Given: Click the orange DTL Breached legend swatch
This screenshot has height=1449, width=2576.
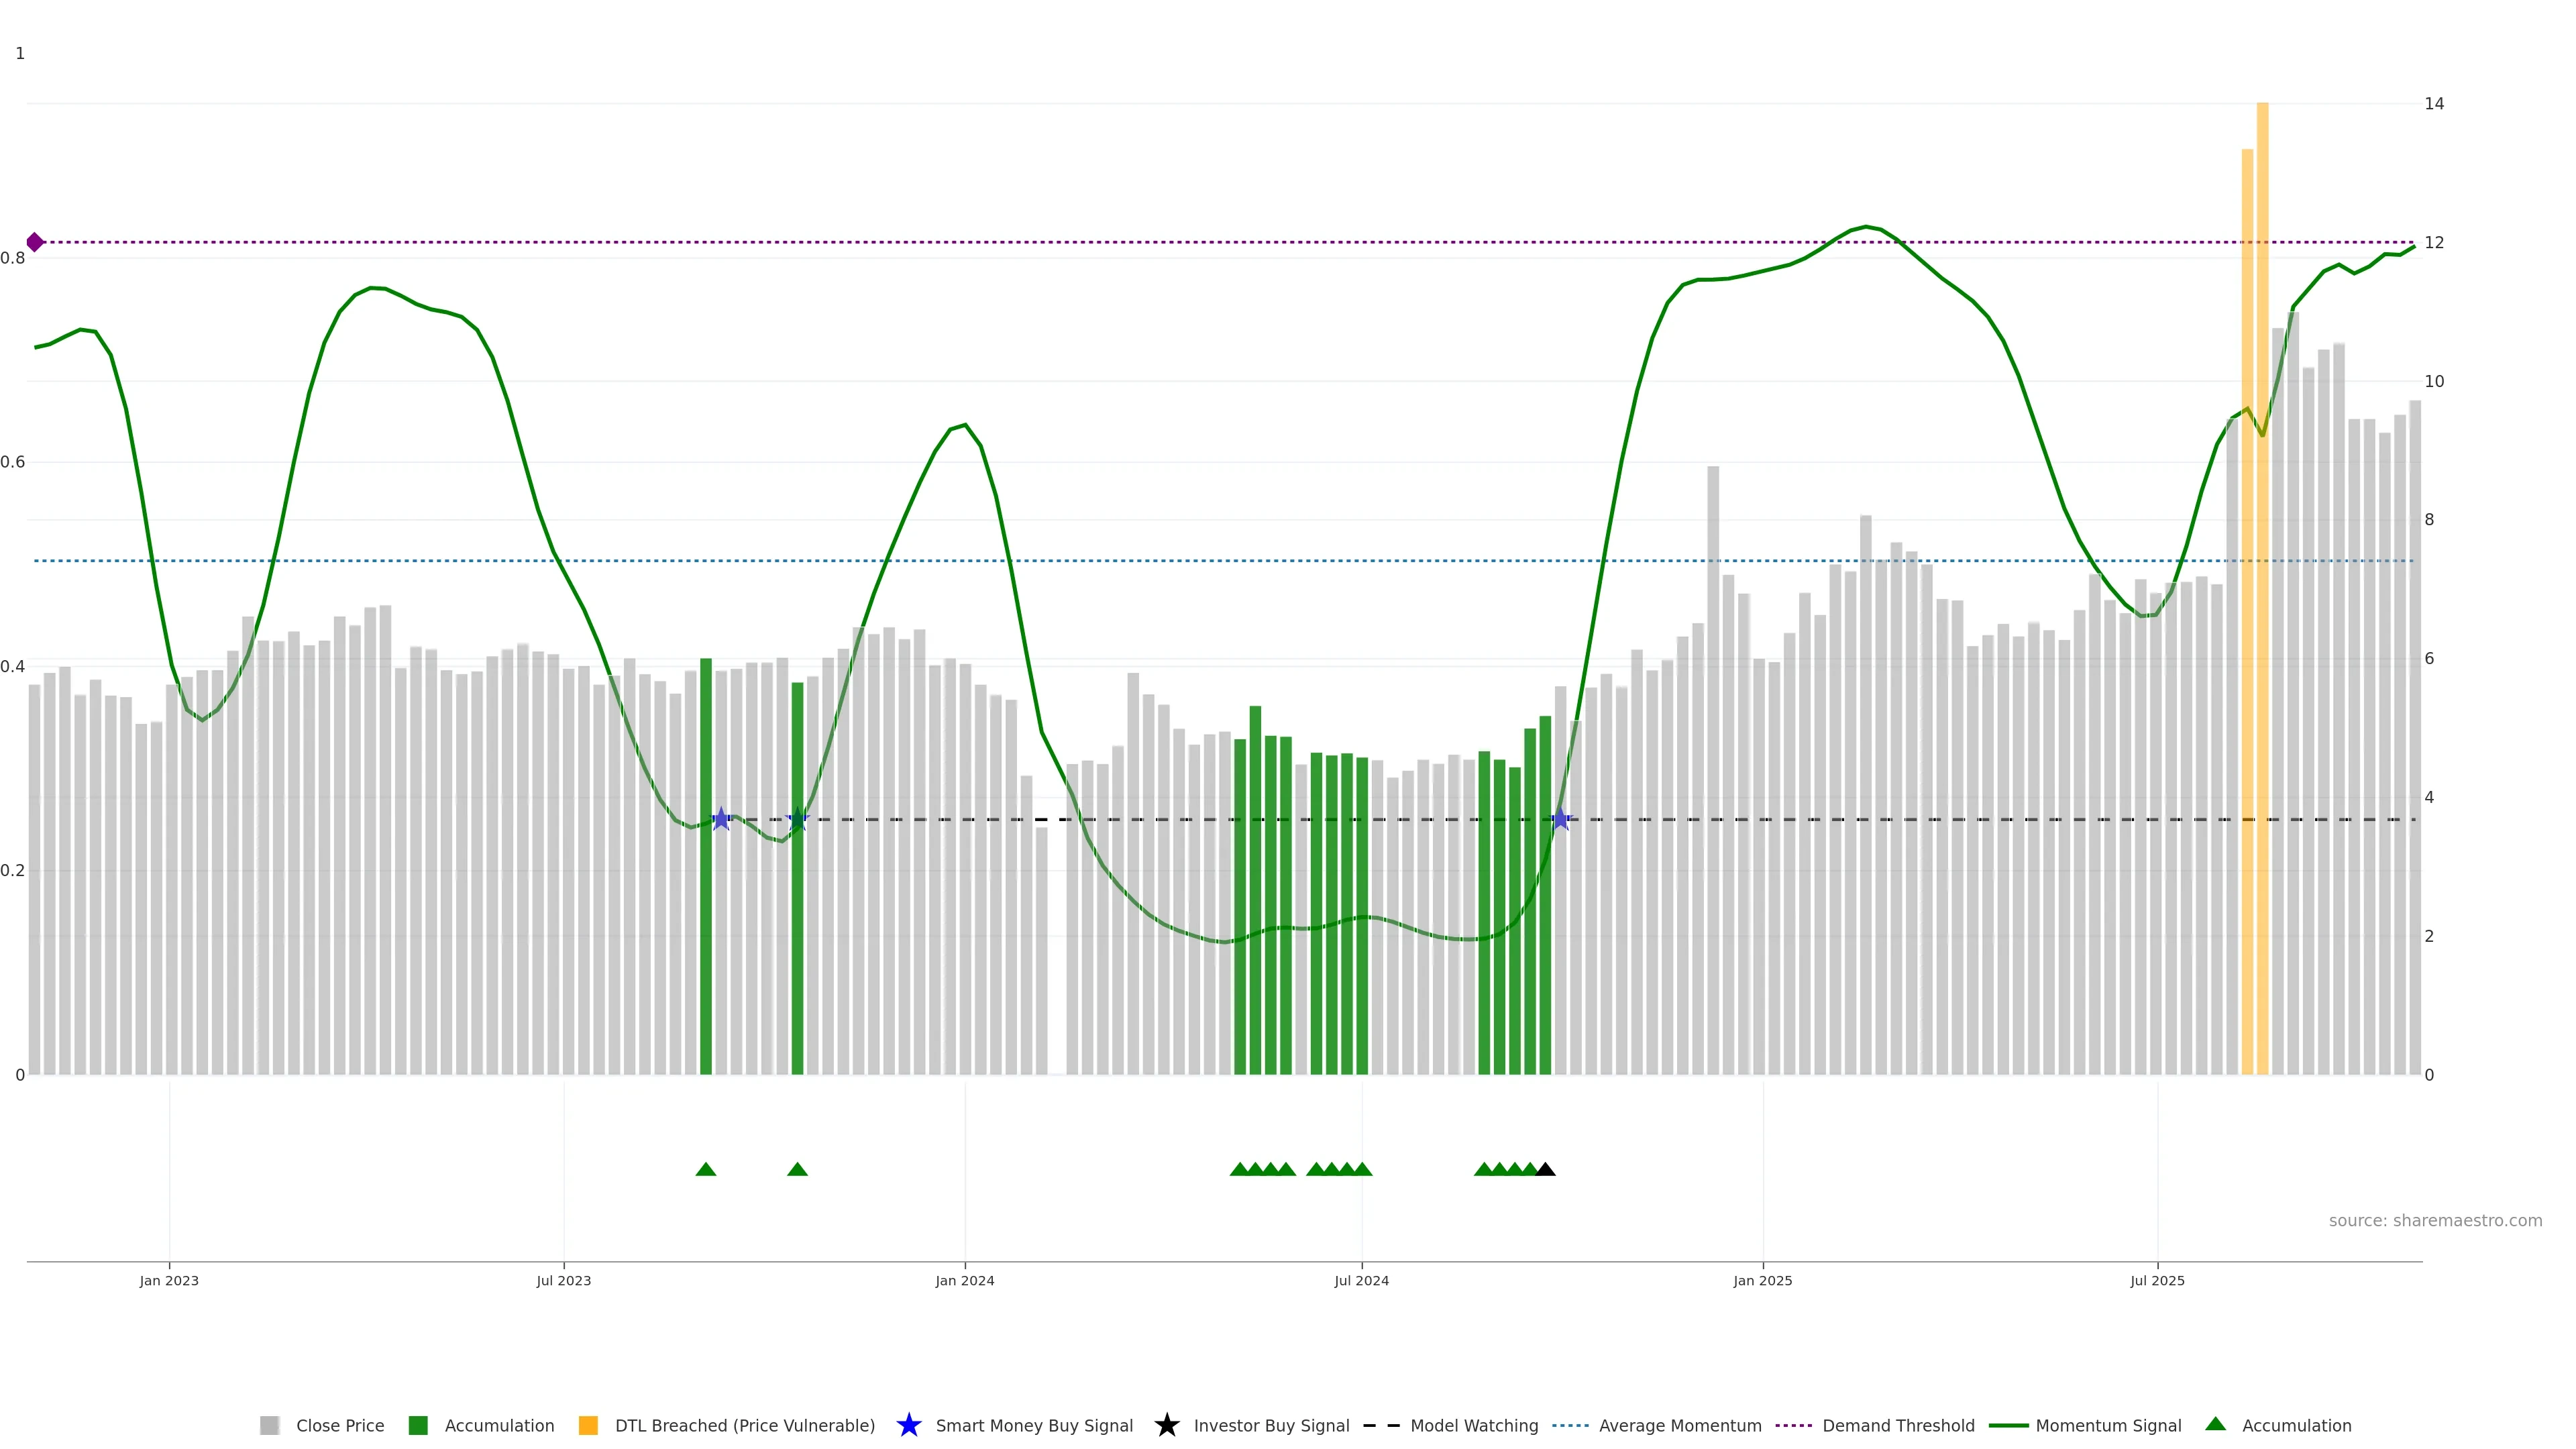Looking at the screenshot, I should (x=588, y=1425).
